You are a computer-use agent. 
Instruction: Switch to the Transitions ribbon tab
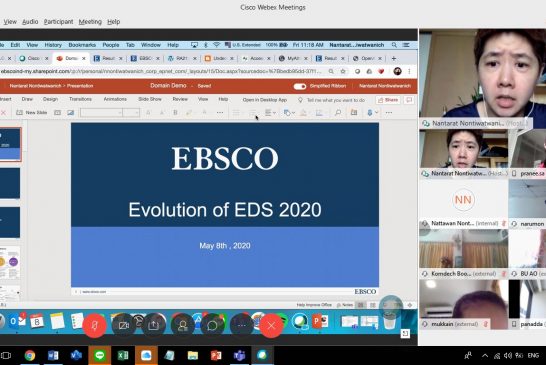pos(80,99)
